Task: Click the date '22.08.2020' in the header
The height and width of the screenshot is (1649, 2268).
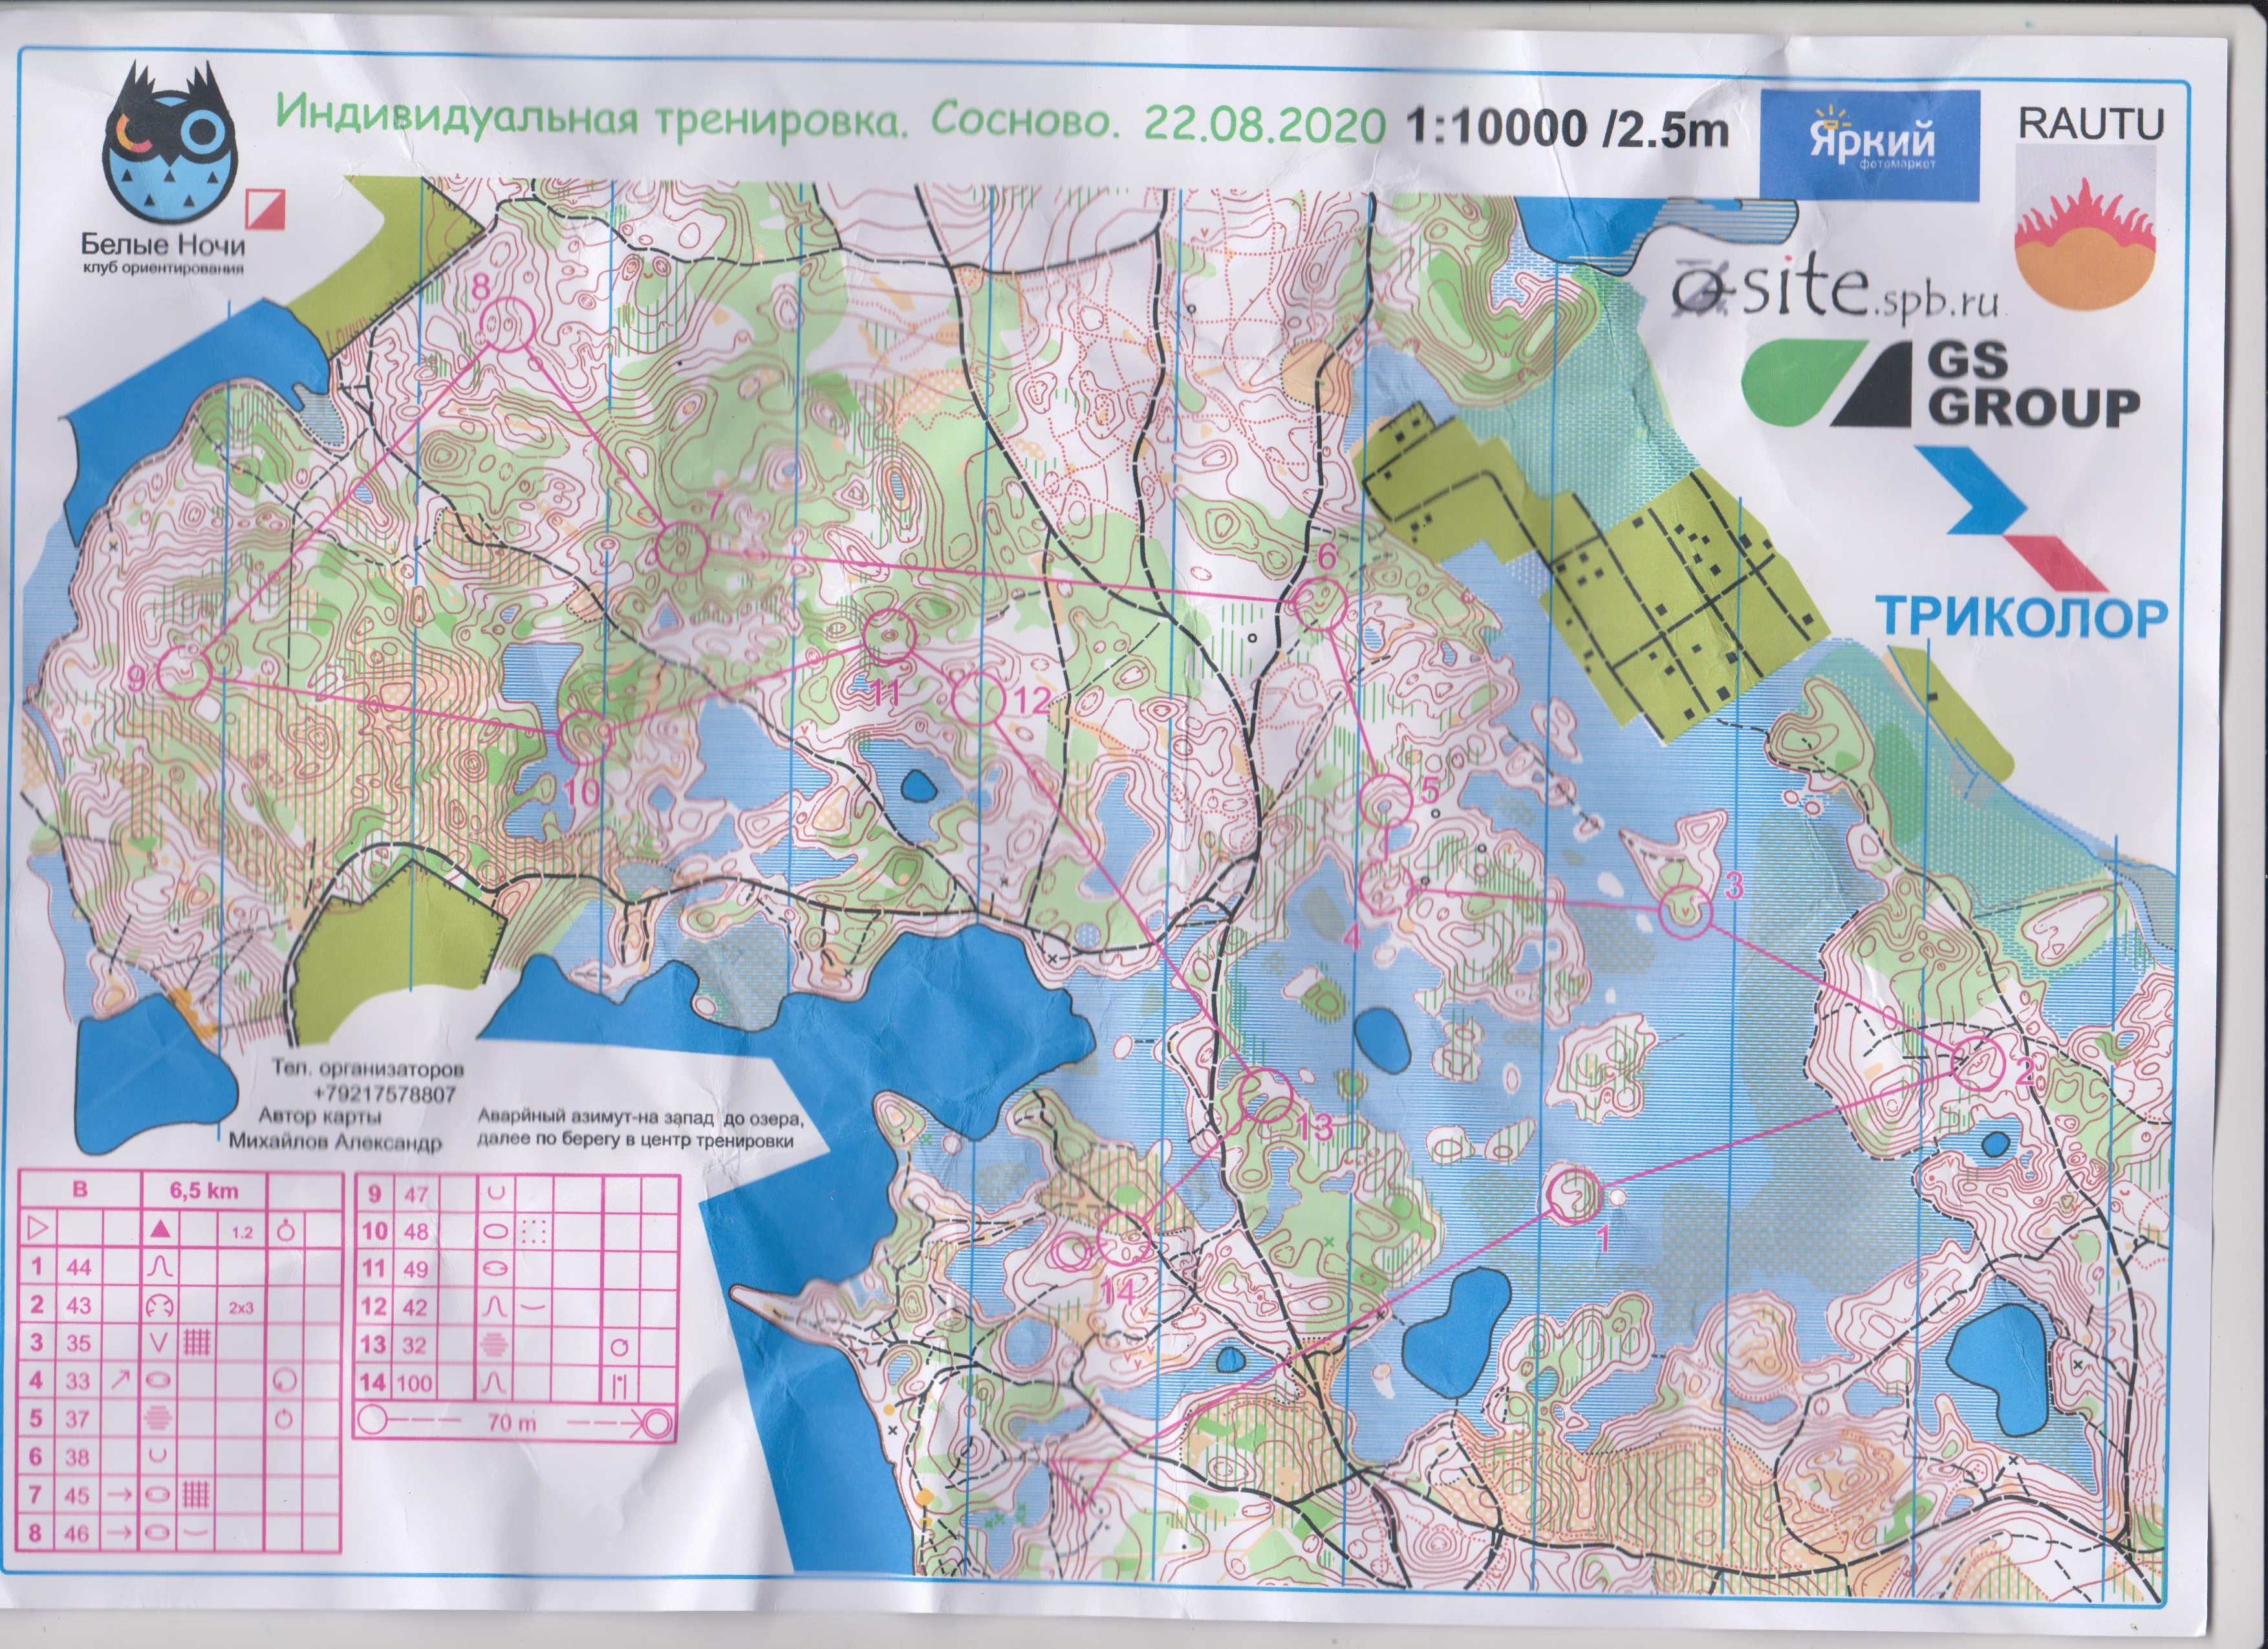Action: click(x=1264, y=126)
